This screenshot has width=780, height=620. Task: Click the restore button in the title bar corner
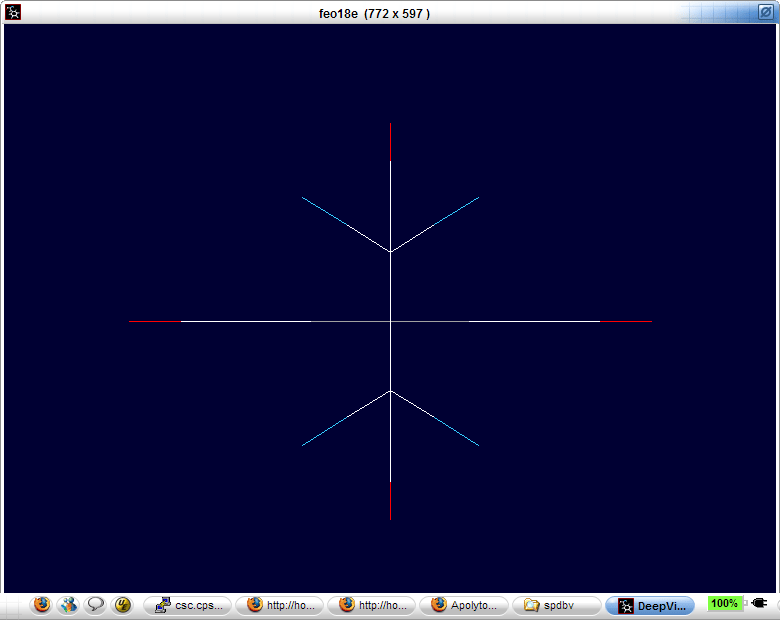coord(764,12)
